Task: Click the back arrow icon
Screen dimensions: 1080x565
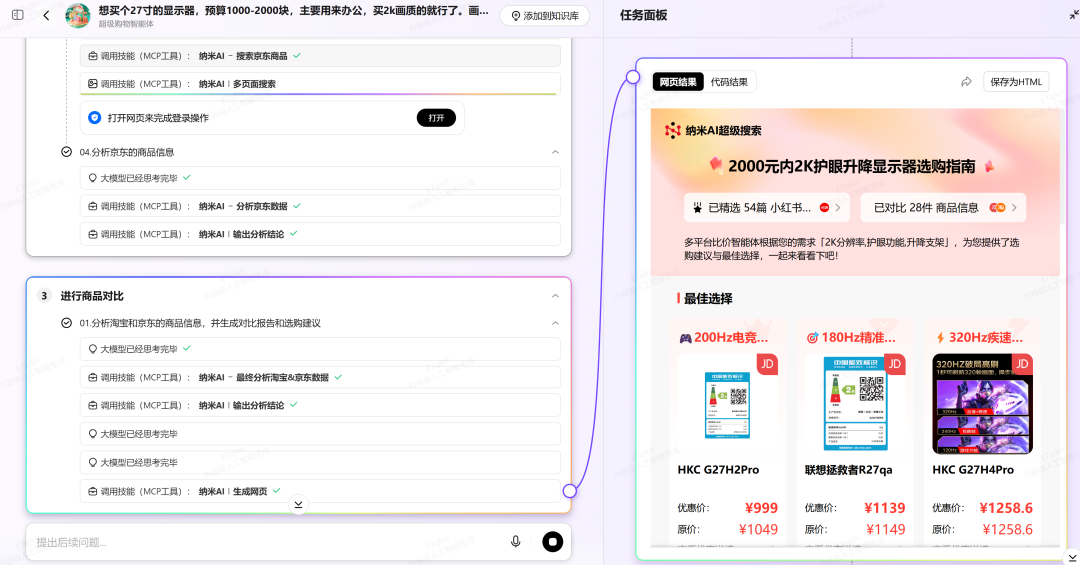Action: (x=46, y=15)
